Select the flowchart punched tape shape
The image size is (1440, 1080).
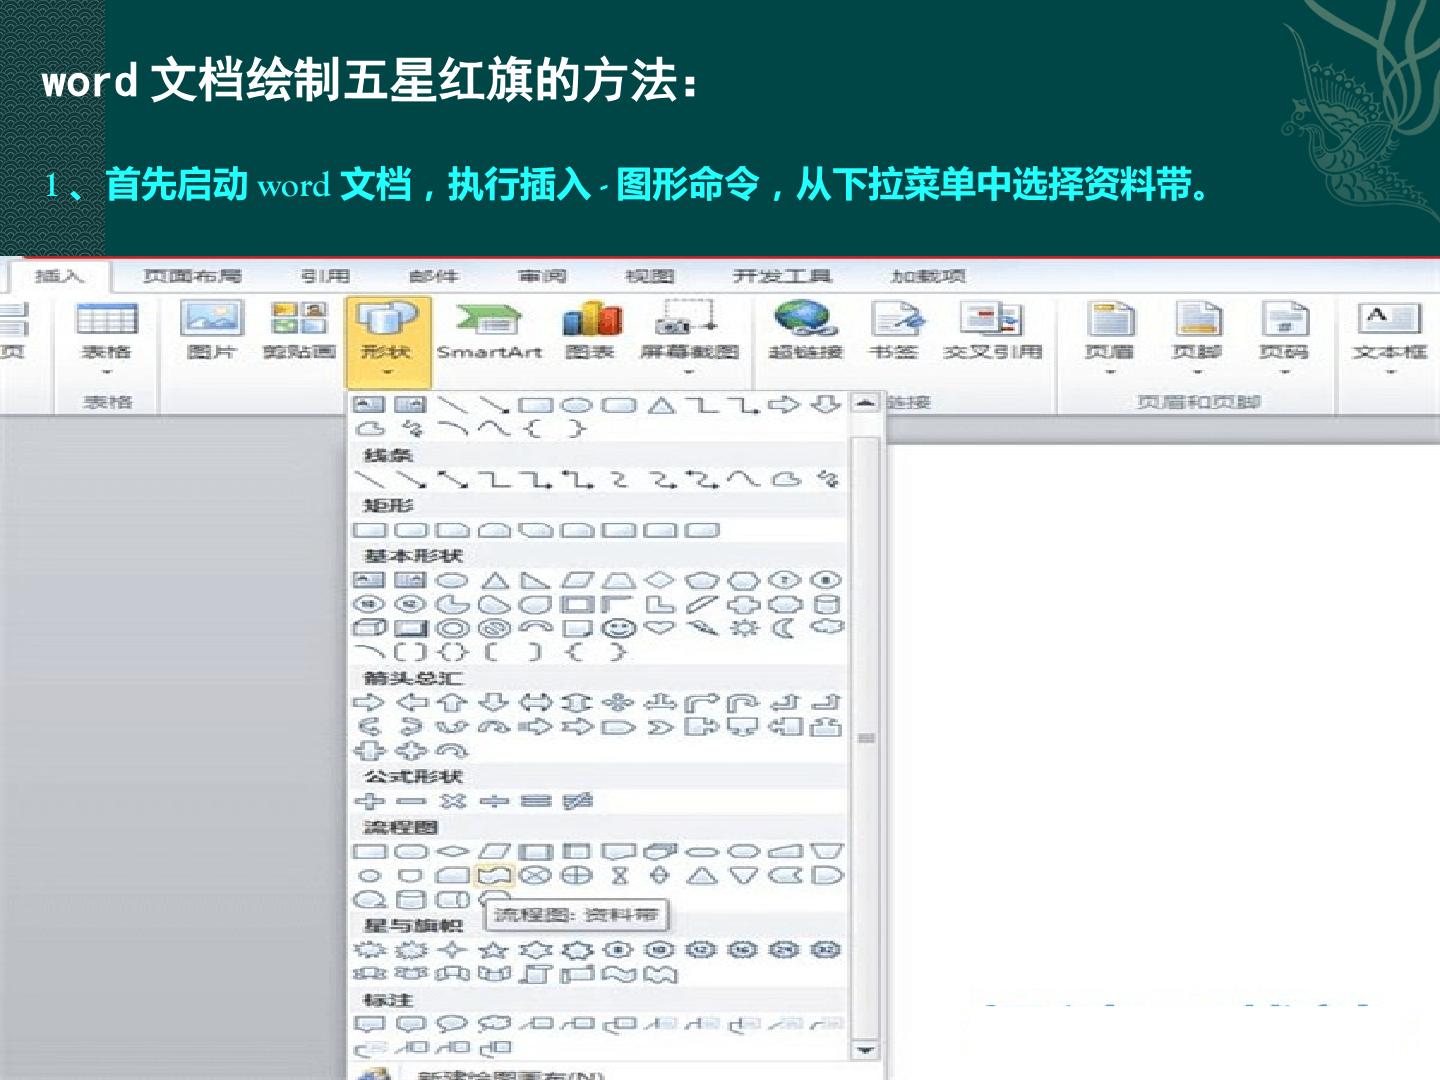(494, 876)
